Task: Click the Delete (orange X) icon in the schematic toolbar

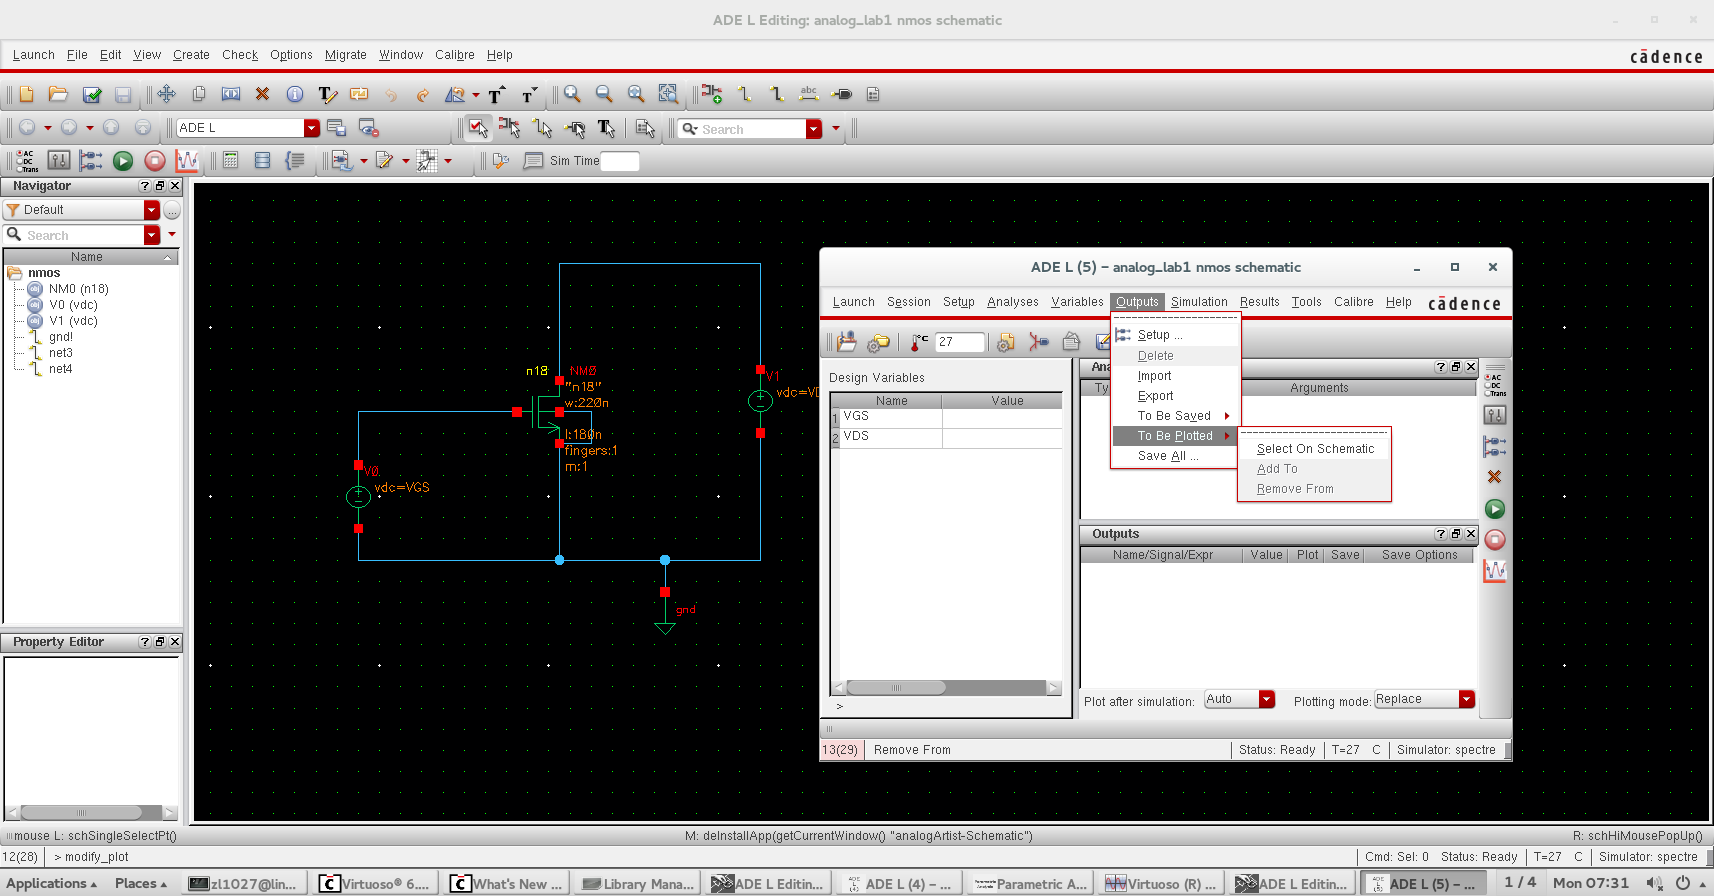Action: (x=262, y=94)
